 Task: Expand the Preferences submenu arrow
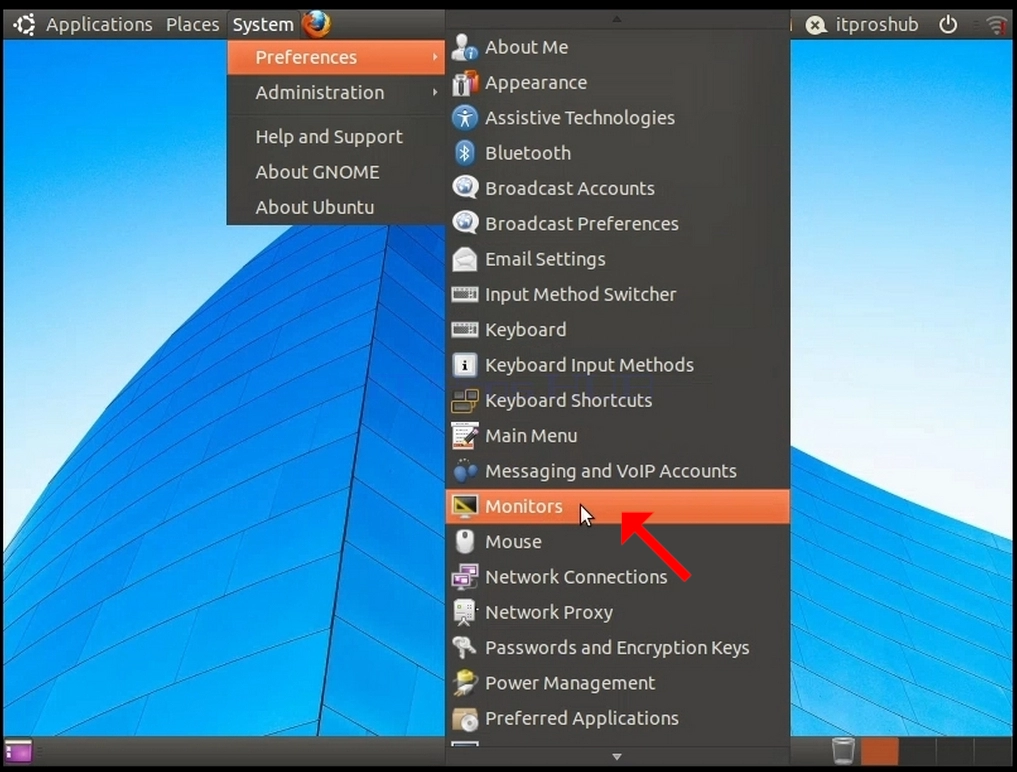[435, 58]
